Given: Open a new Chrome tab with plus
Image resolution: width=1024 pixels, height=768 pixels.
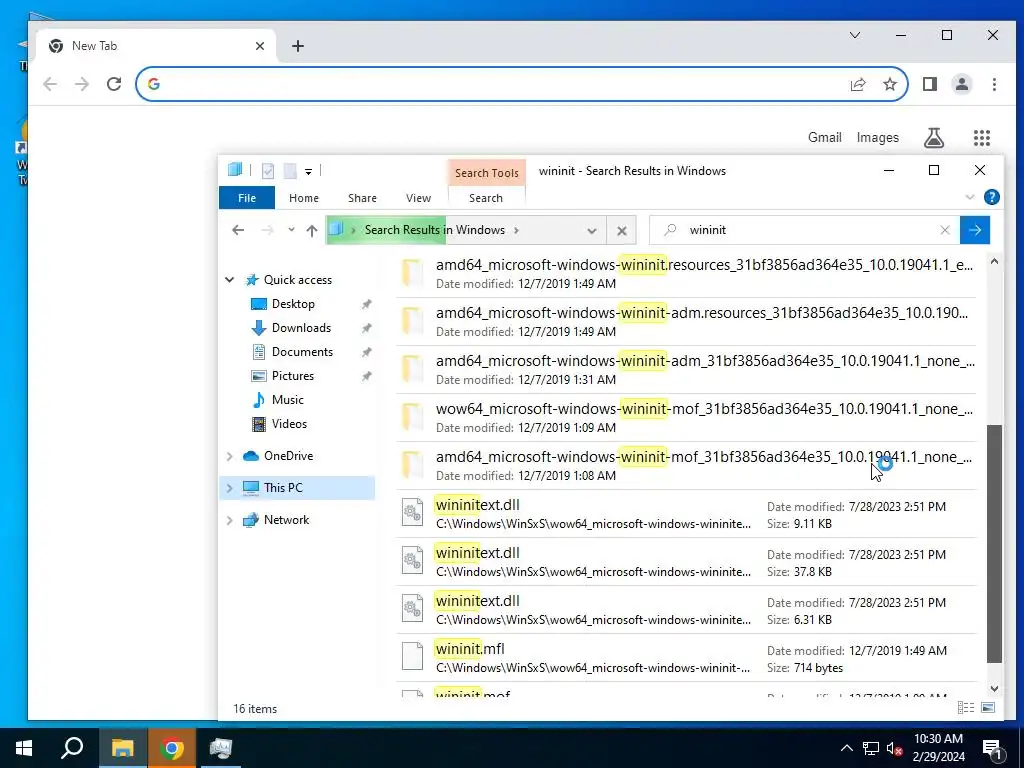Looking at the screenshot, I should (x=298, y=46).
